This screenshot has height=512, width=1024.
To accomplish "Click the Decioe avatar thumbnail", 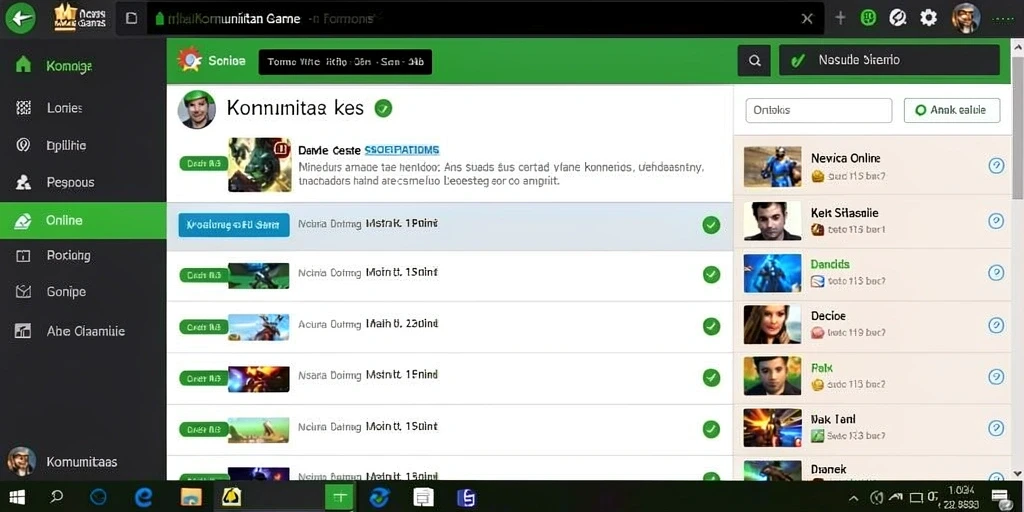I will tap(773, 325).
